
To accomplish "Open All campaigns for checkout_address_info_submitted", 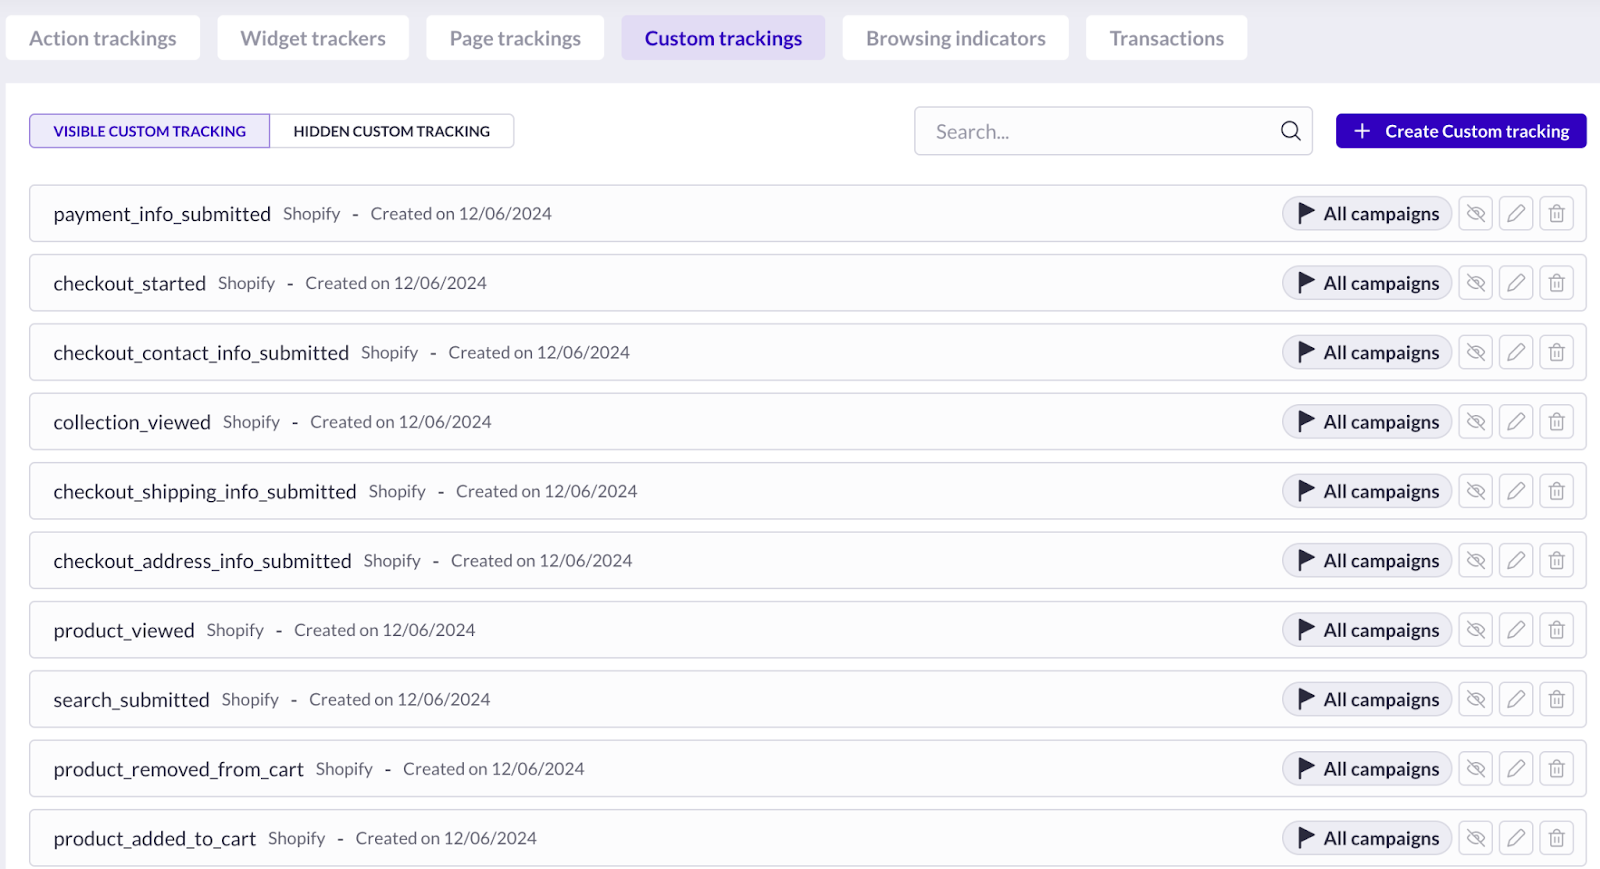I will 1367,560.
